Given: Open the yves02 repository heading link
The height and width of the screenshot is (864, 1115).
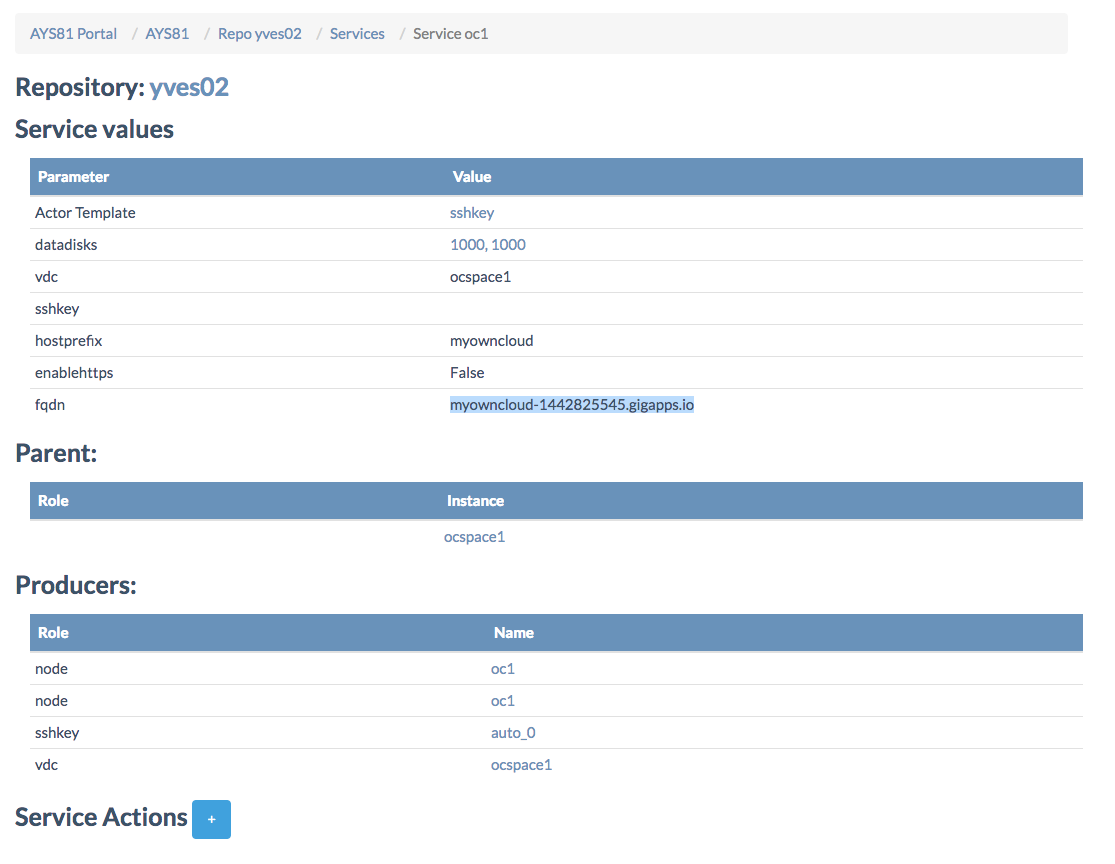Looking at the screenshot, I should point(189,87).
